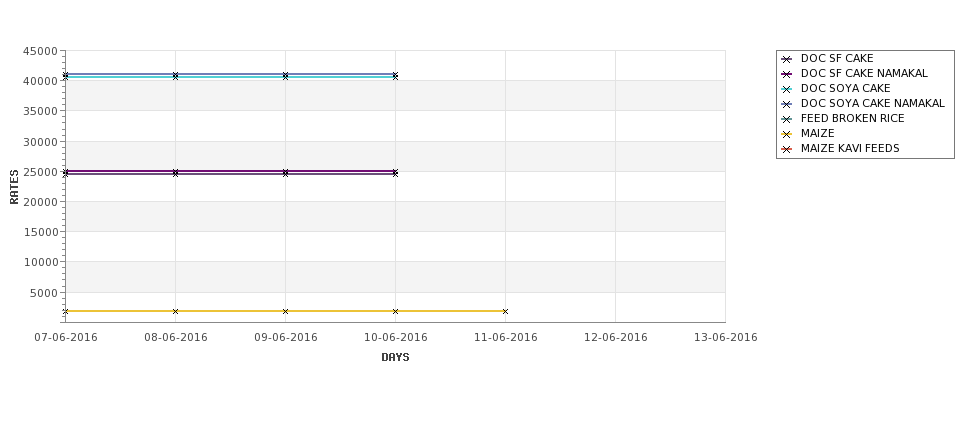Click the DAYS x-axis title

(395, 357)
